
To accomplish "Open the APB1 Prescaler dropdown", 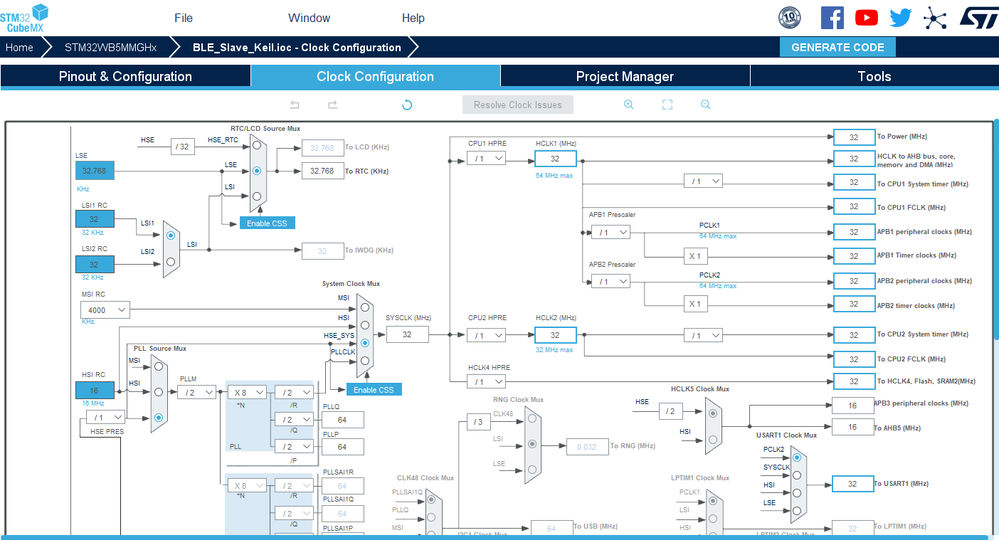I will (x=611, y=232).
